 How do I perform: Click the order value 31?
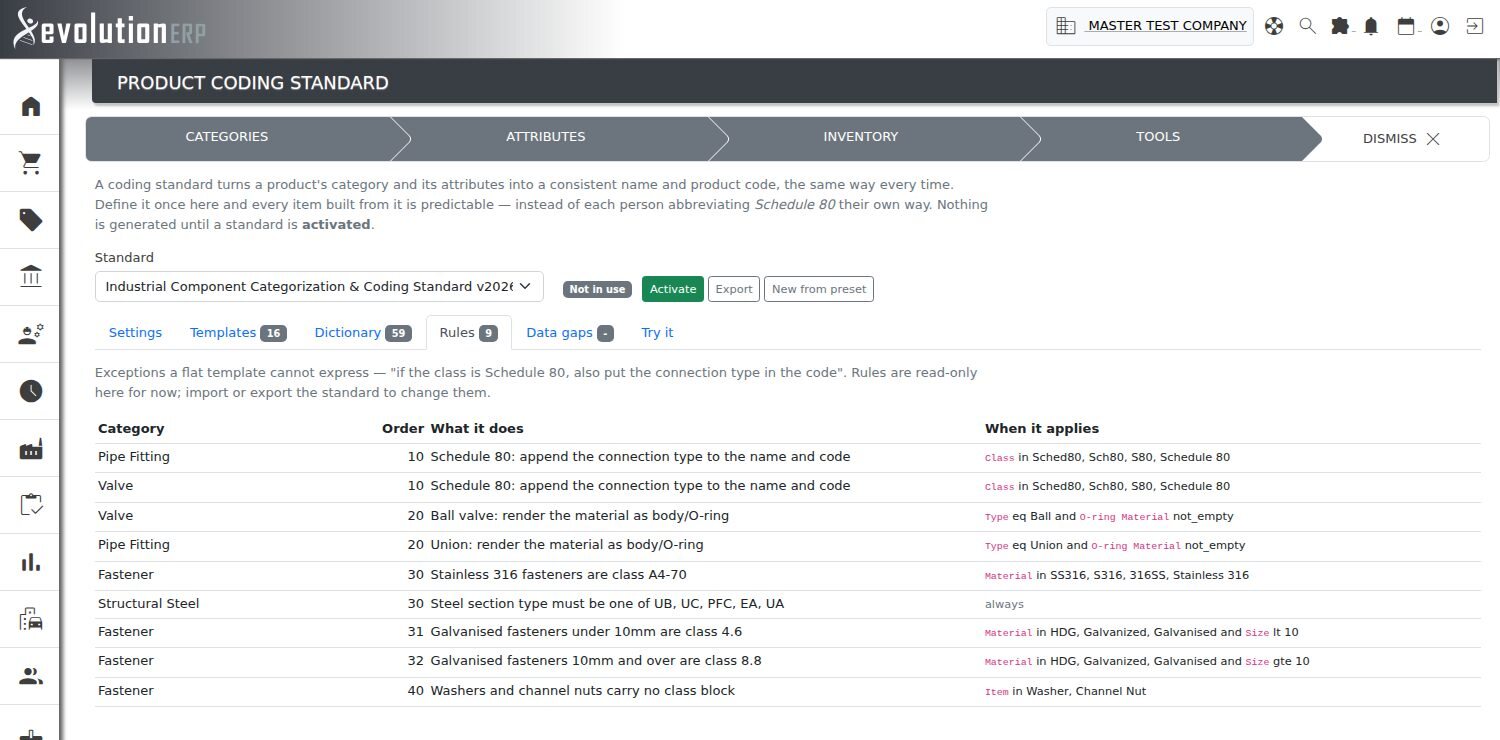tap(415, 632)
